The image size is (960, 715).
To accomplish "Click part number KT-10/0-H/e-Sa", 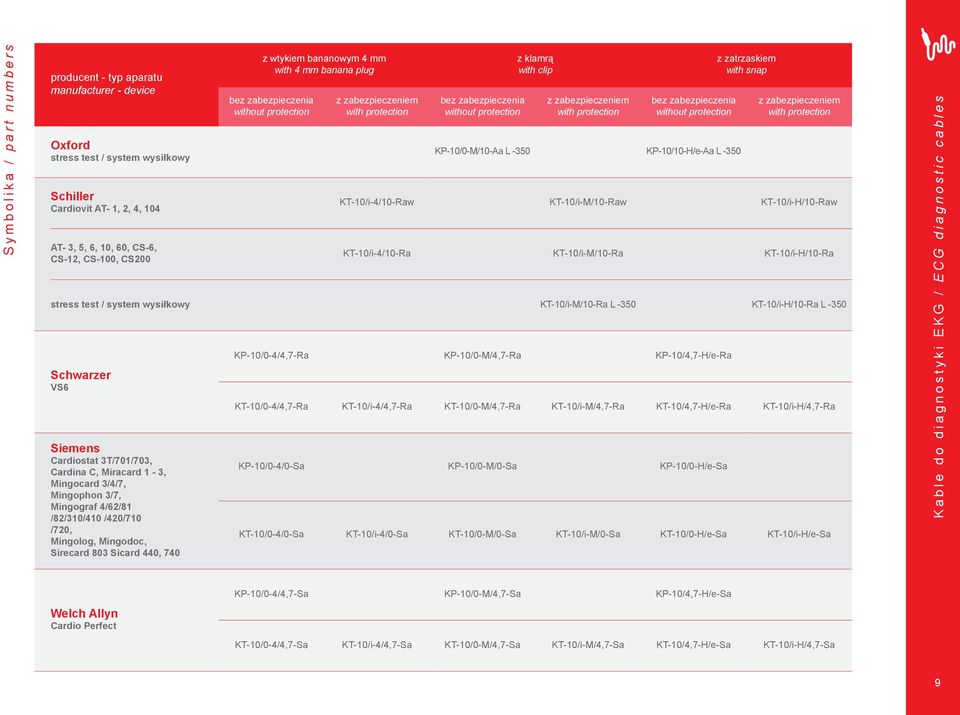I will pos(693,534).
